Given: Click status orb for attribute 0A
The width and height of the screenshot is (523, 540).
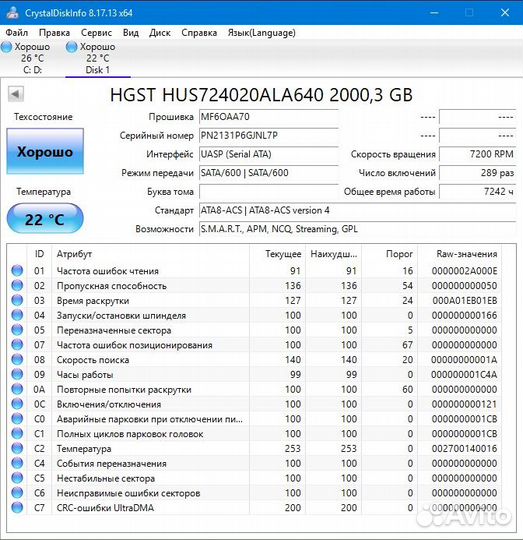Looking at the screenshot, I should coord(17,389).
